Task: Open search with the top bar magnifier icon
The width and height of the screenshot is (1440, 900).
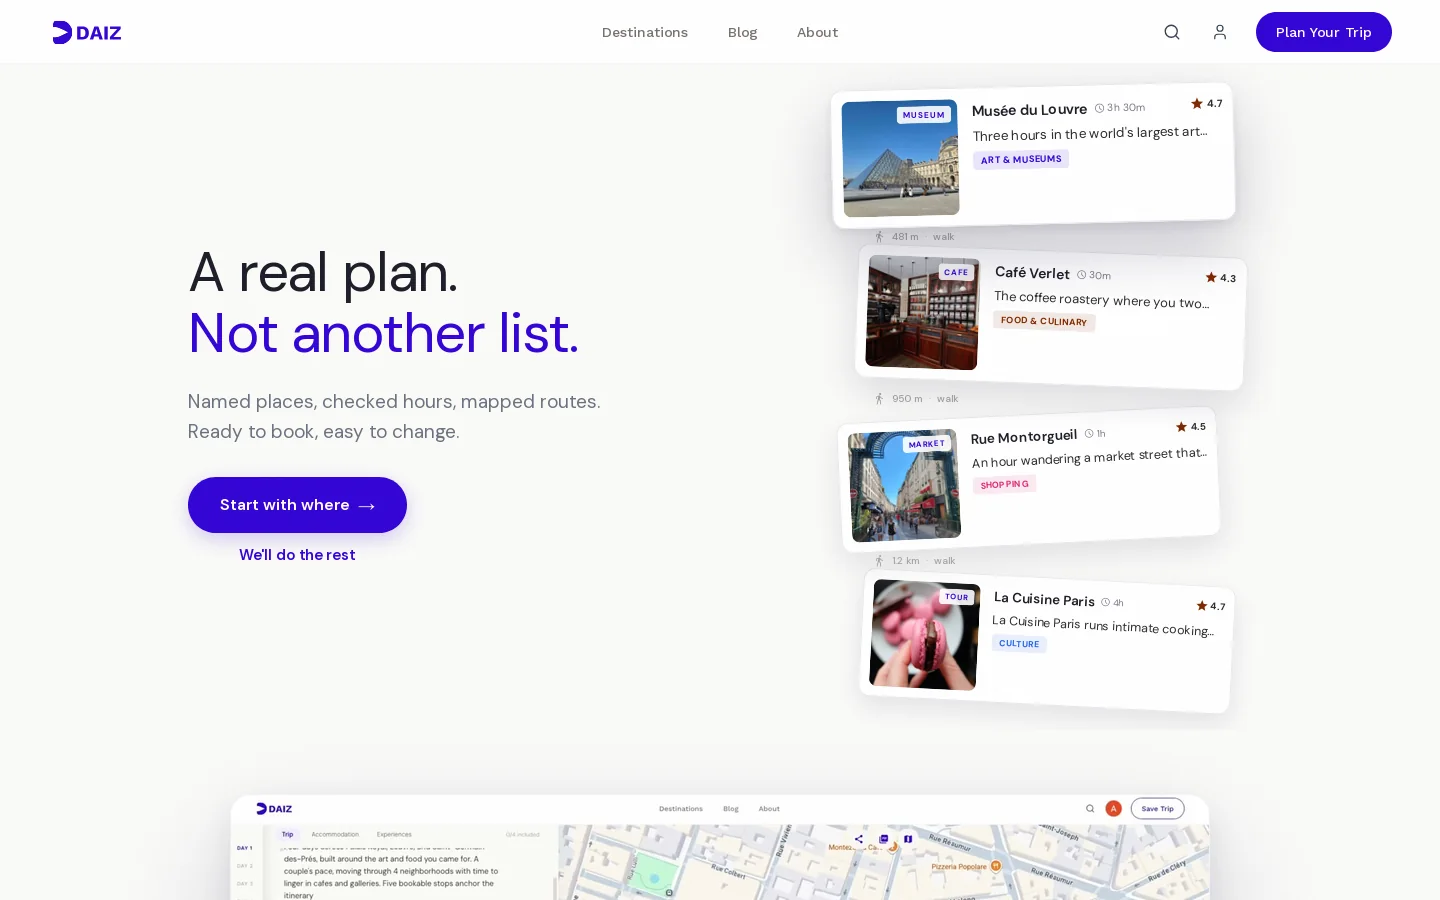Action: [x=1172, y=32]
